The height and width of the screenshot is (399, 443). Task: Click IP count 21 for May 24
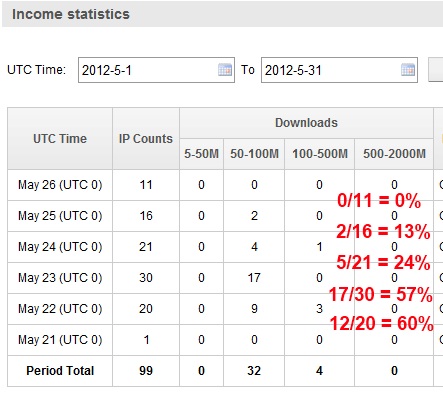(x=146, y=247)
